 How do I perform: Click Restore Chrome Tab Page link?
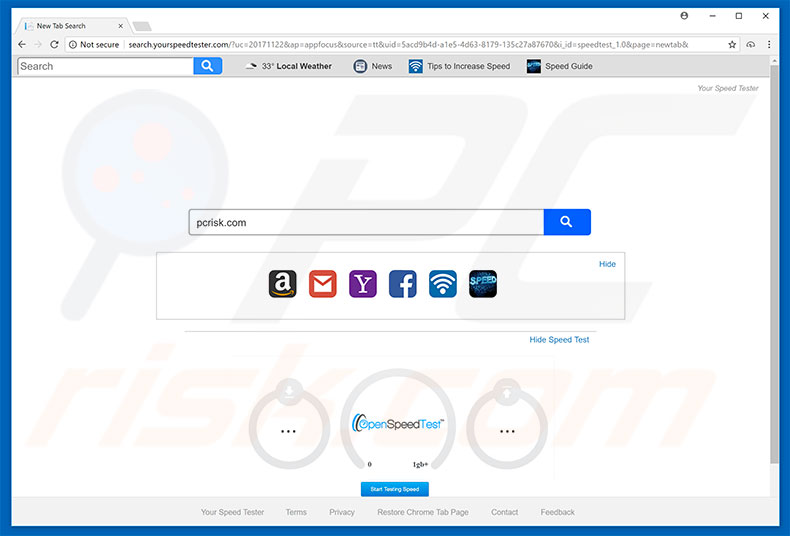[423, 512]
